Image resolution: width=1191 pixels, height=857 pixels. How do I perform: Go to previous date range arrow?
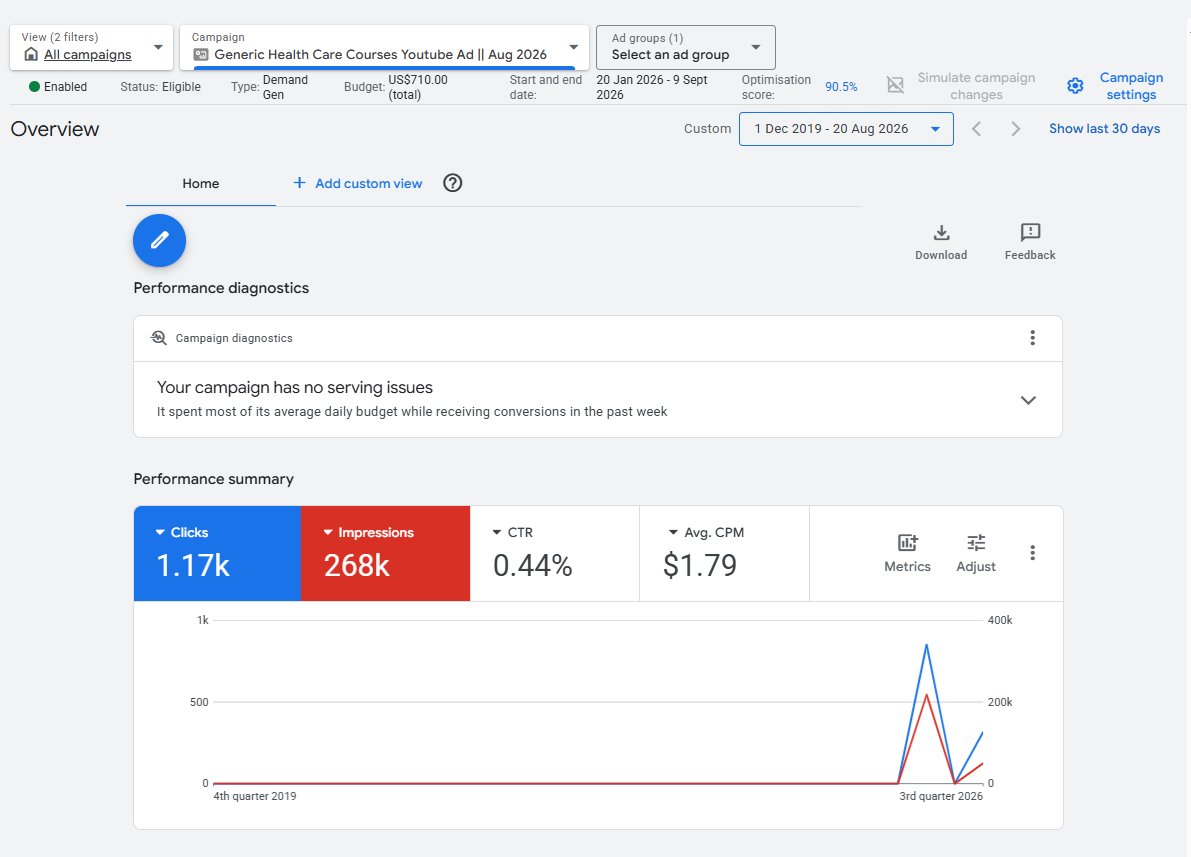pyautogui.click(x=977, y=129)
